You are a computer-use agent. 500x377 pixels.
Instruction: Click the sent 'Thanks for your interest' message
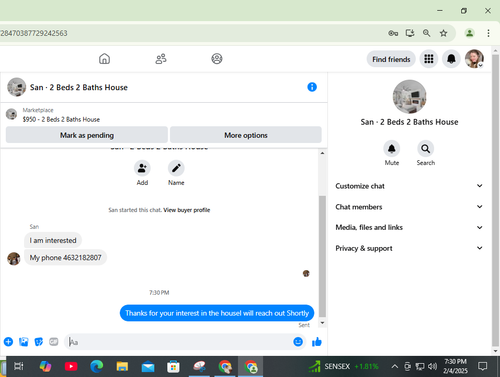tap(217, 313)
